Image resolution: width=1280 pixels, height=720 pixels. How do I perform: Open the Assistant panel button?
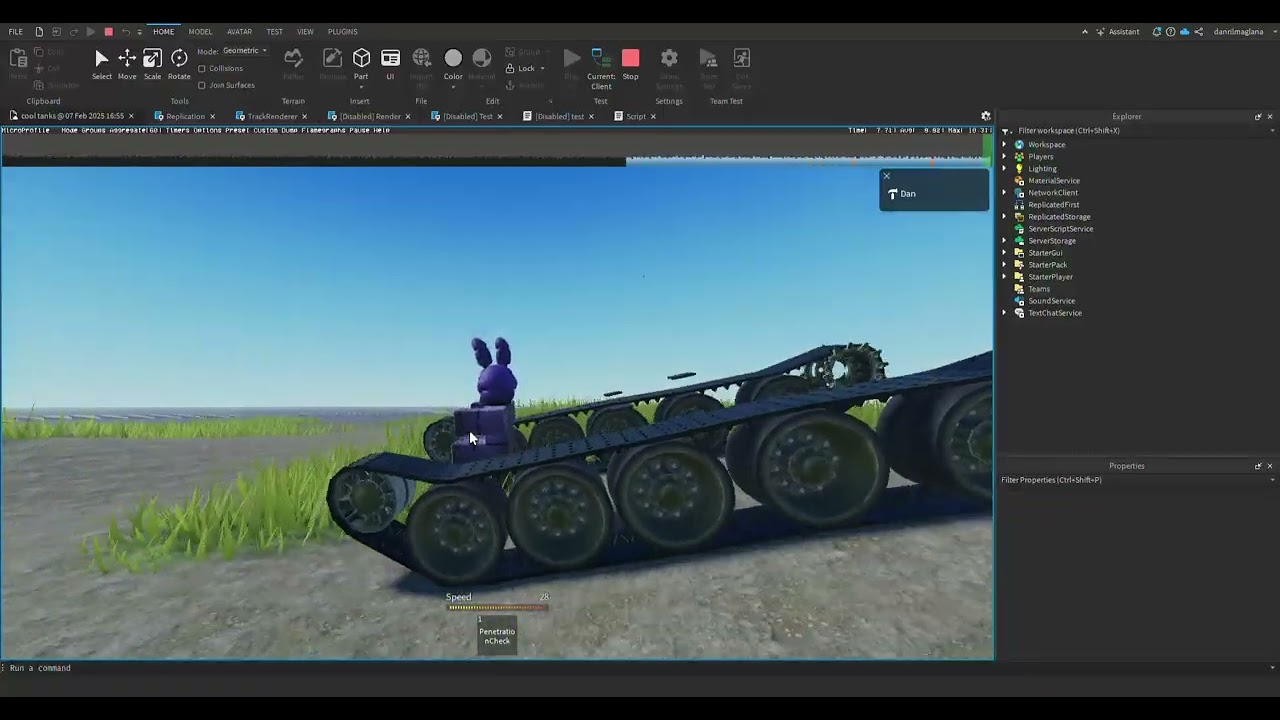tap(1117, 32)
